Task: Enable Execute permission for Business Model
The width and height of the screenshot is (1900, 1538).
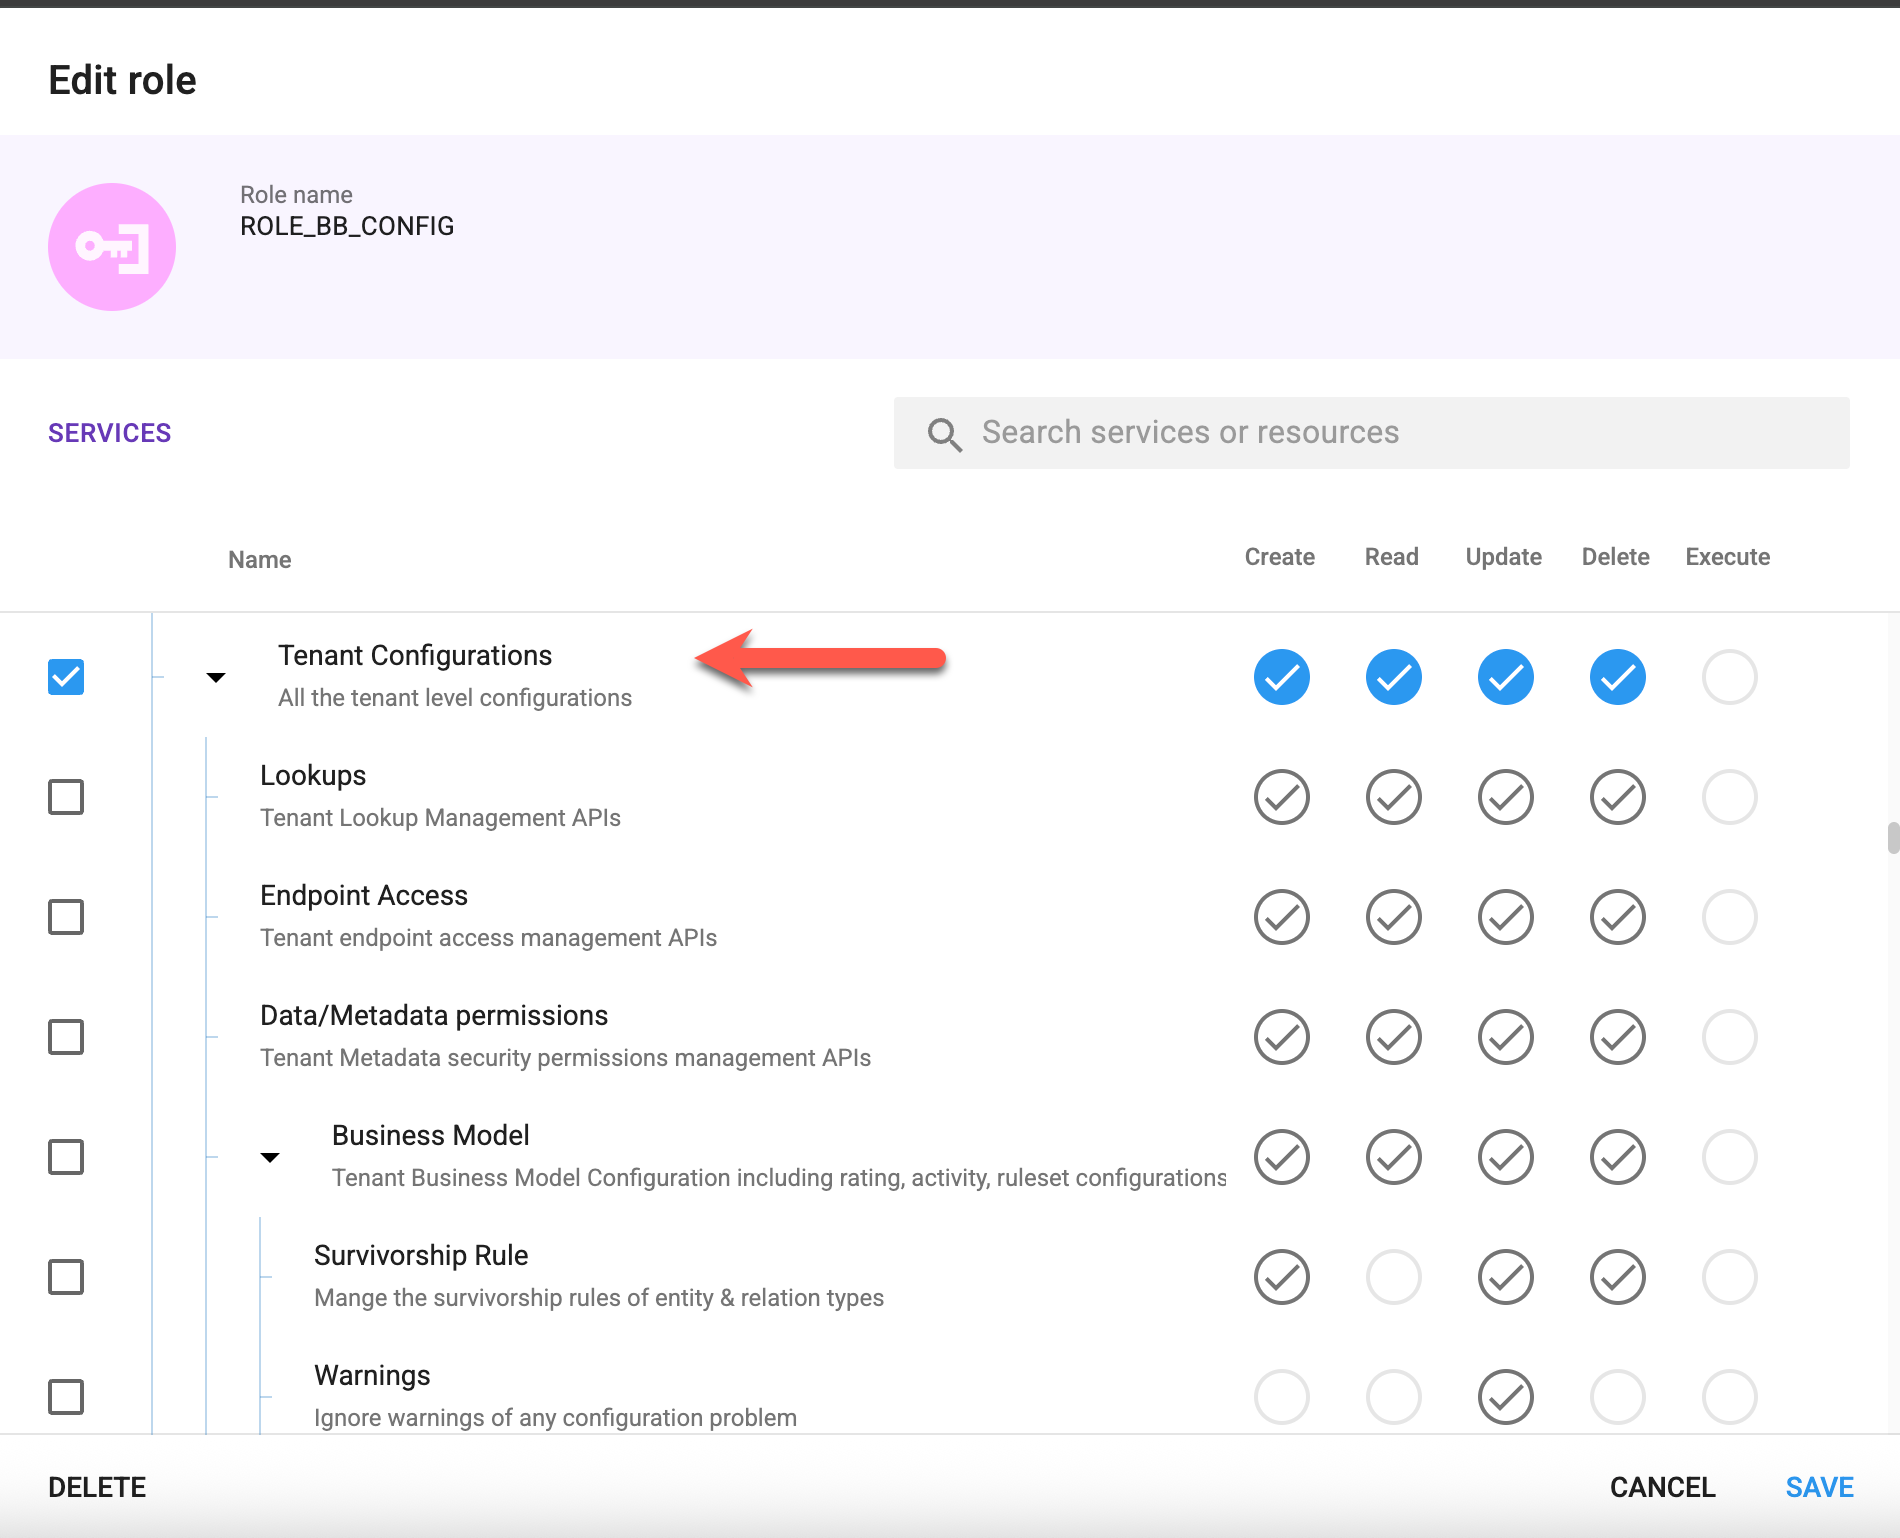Action: pyautogui.click(x=1729, y=1157)
